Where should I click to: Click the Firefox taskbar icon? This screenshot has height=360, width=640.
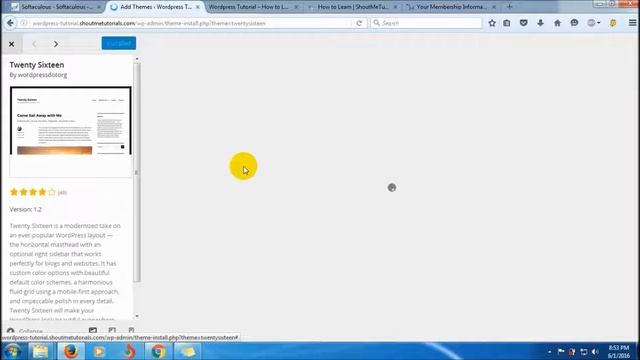[71, 351]
